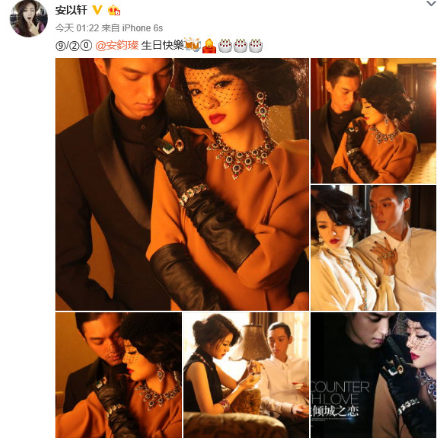Click the circled 9 number symbol
The height and width of the screenshot is (440, 443).
click(60, 45)
